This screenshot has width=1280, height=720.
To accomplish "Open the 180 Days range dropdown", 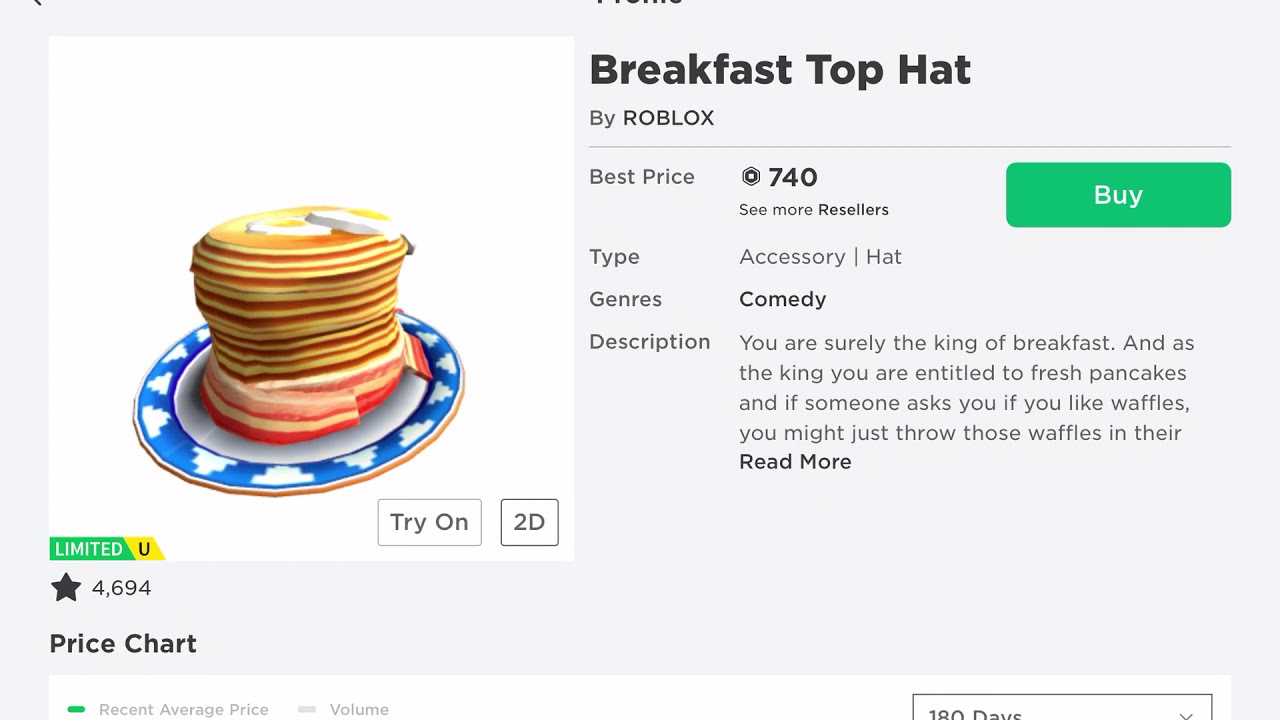I will [x=1061, y=708].
